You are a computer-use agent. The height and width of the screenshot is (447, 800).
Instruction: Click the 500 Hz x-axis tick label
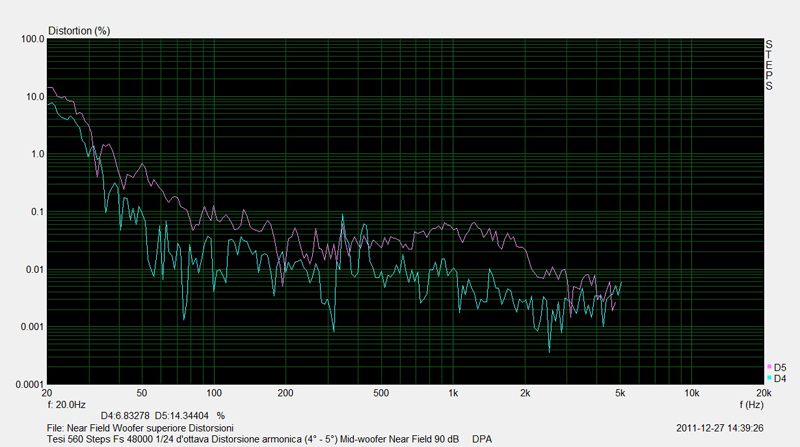tap(381, 393)
